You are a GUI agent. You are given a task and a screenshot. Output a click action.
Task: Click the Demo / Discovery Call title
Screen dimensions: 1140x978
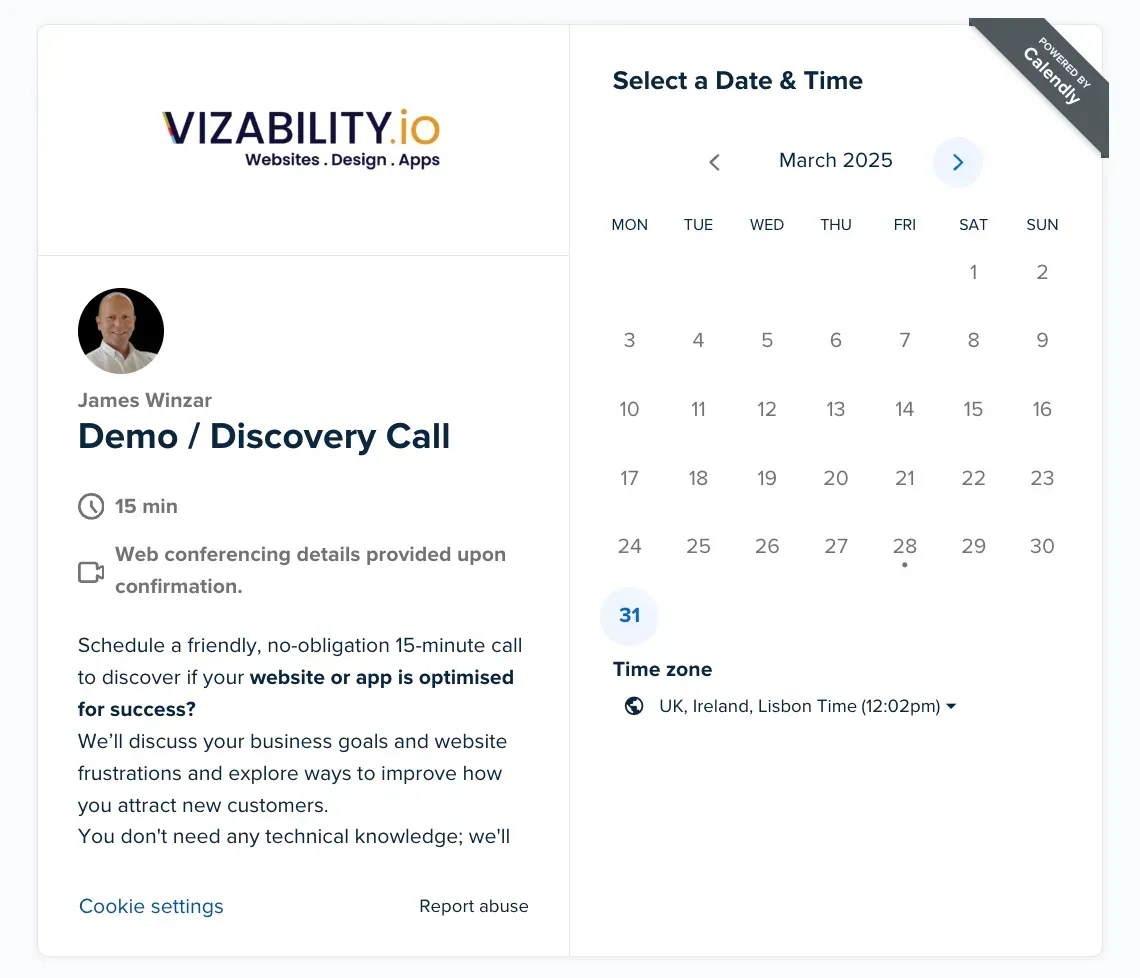tap(264, 436)
